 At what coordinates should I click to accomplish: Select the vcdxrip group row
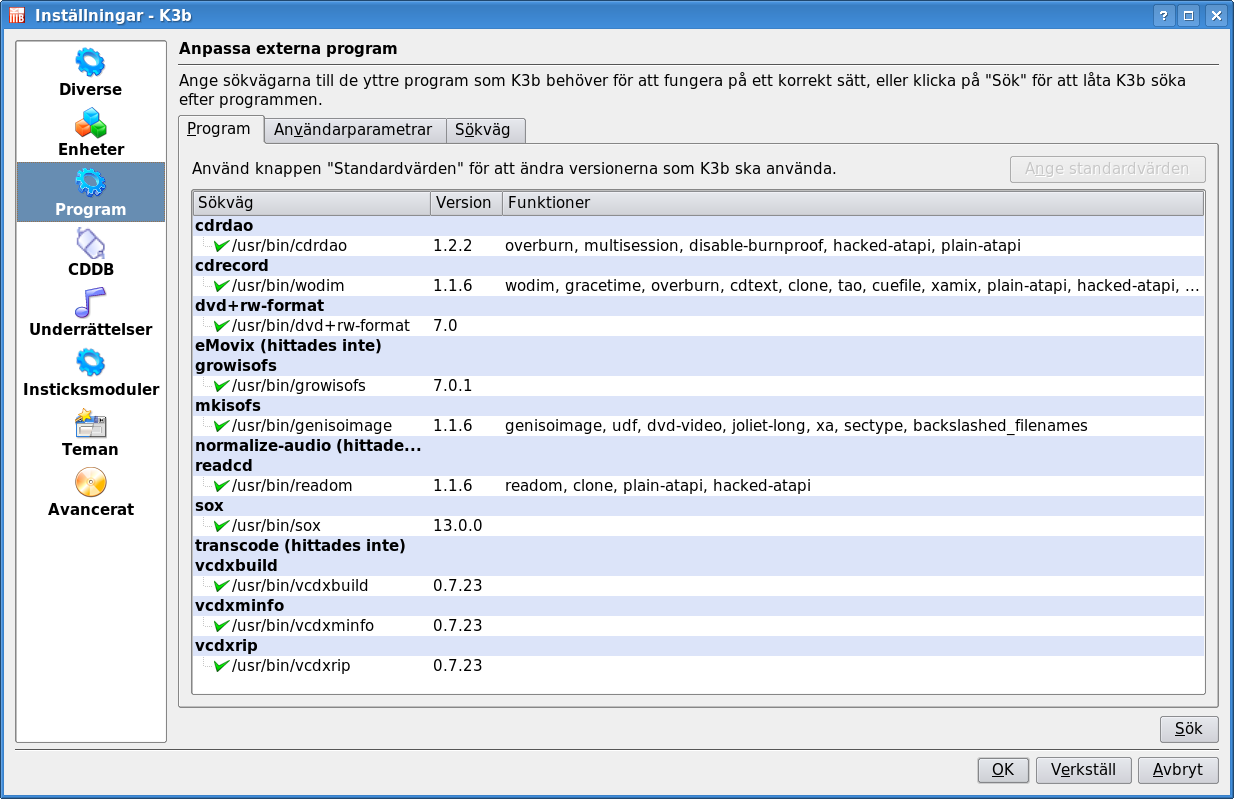click(698, 645)
